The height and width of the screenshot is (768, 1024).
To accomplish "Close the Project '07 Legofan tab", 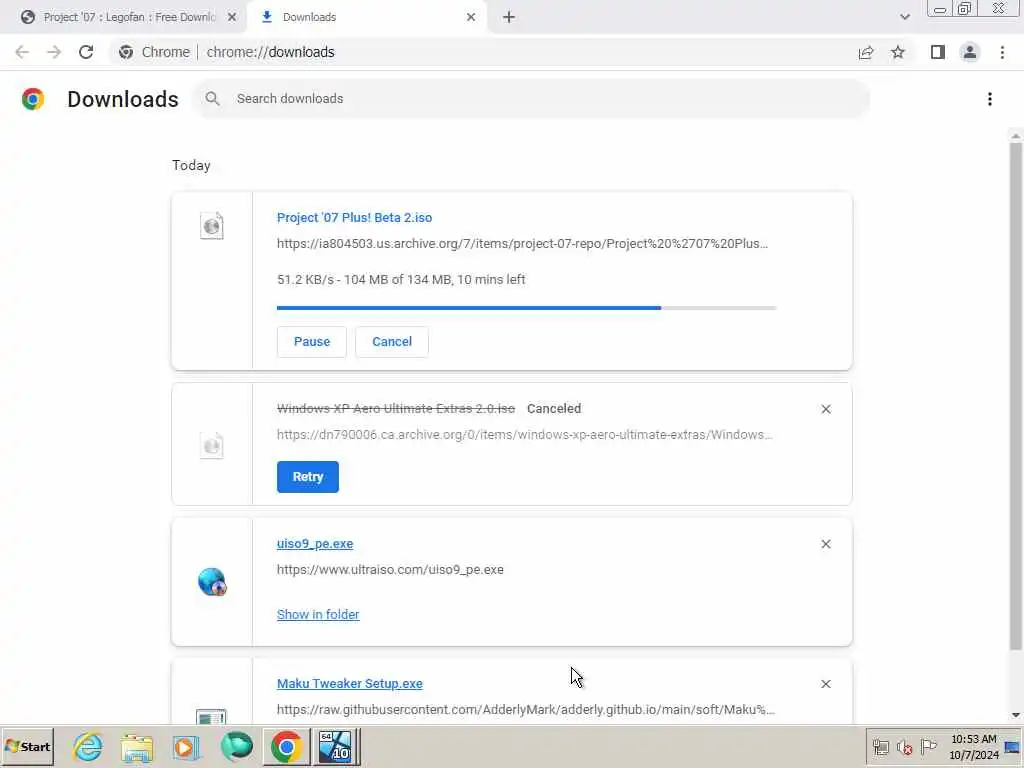I will pyautogui.click(x=232, y=17).
